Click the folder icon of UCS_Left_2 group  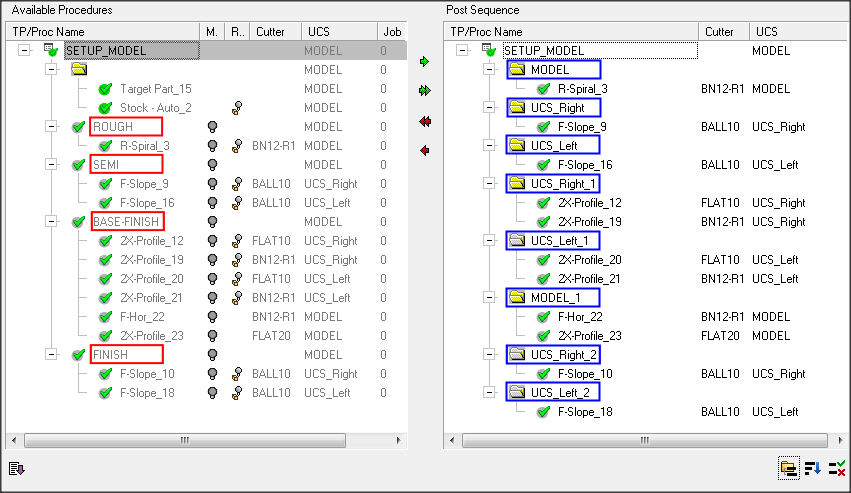517,393
